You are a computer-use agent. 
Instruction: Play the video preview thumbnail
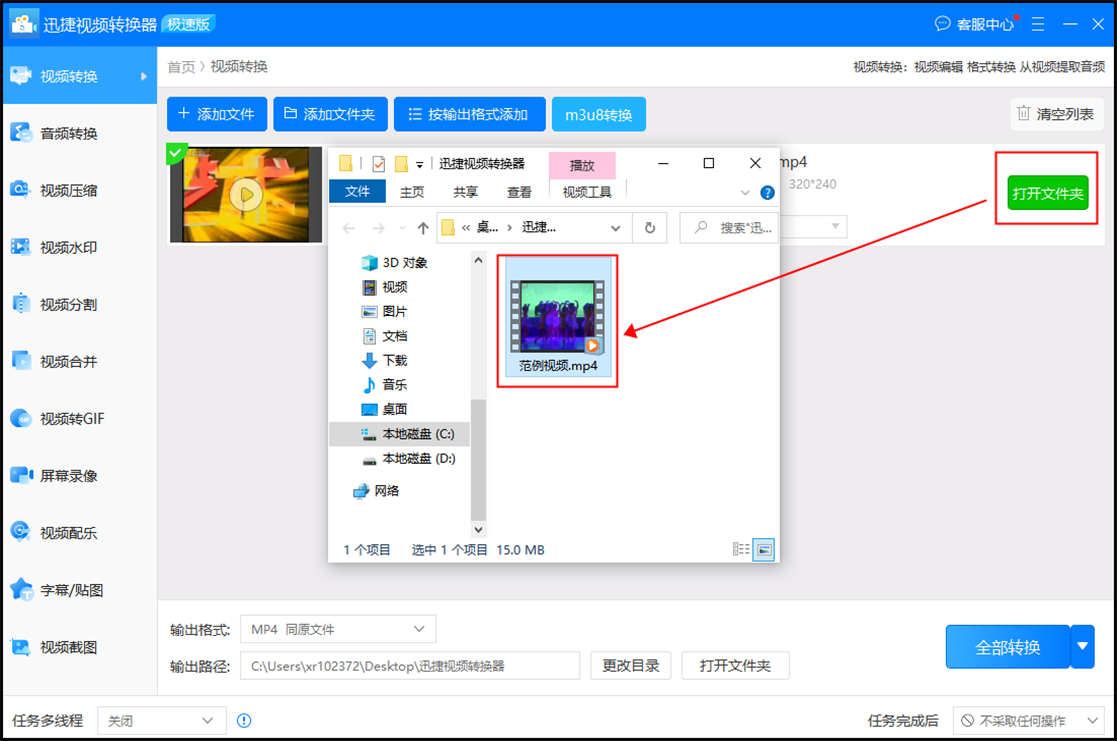246,195
